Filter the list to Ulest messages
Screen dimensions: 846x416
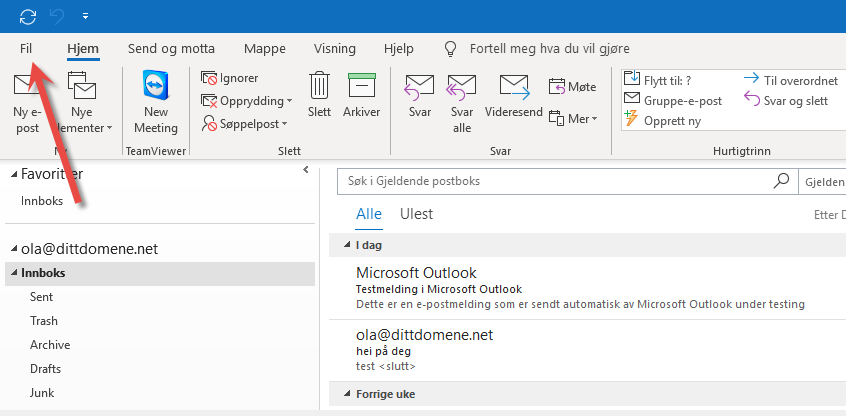coord(417,214)
